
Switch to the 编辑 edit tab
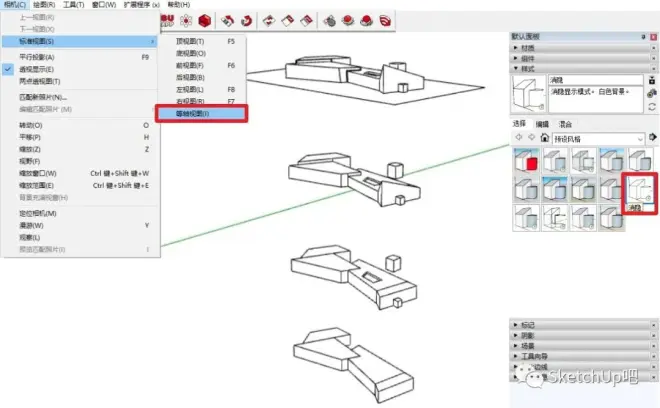pos(542,124)
